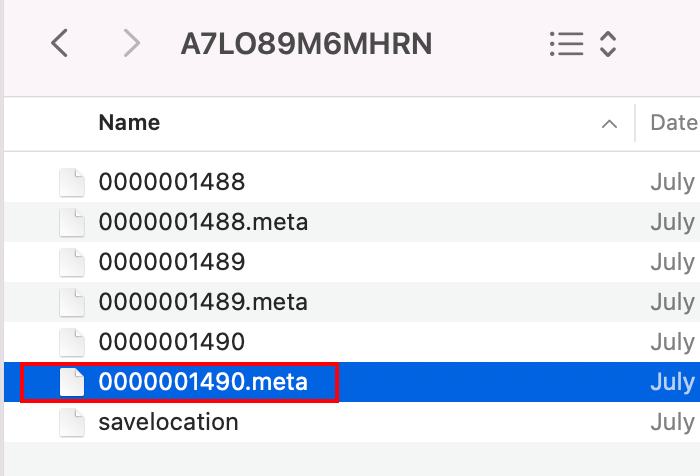Click the 0000001490 file icon
The width and height of the screenshot is (700, 476).
click(71, 342)
